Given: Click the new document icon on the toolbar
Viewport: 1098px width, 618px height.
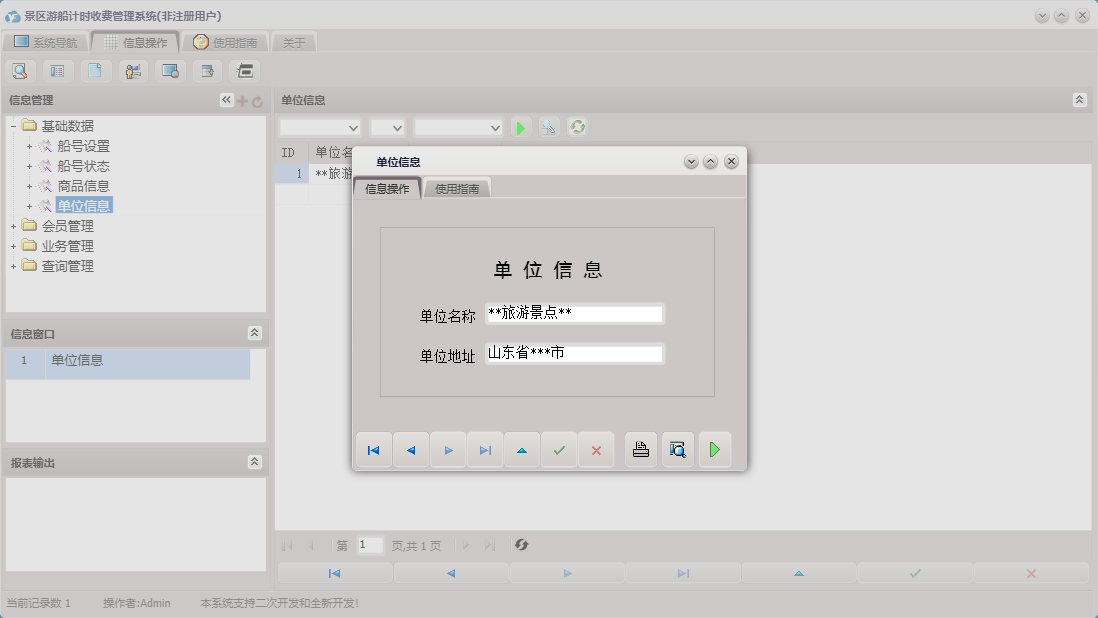Looking at the screenshot, I should 95,71.
